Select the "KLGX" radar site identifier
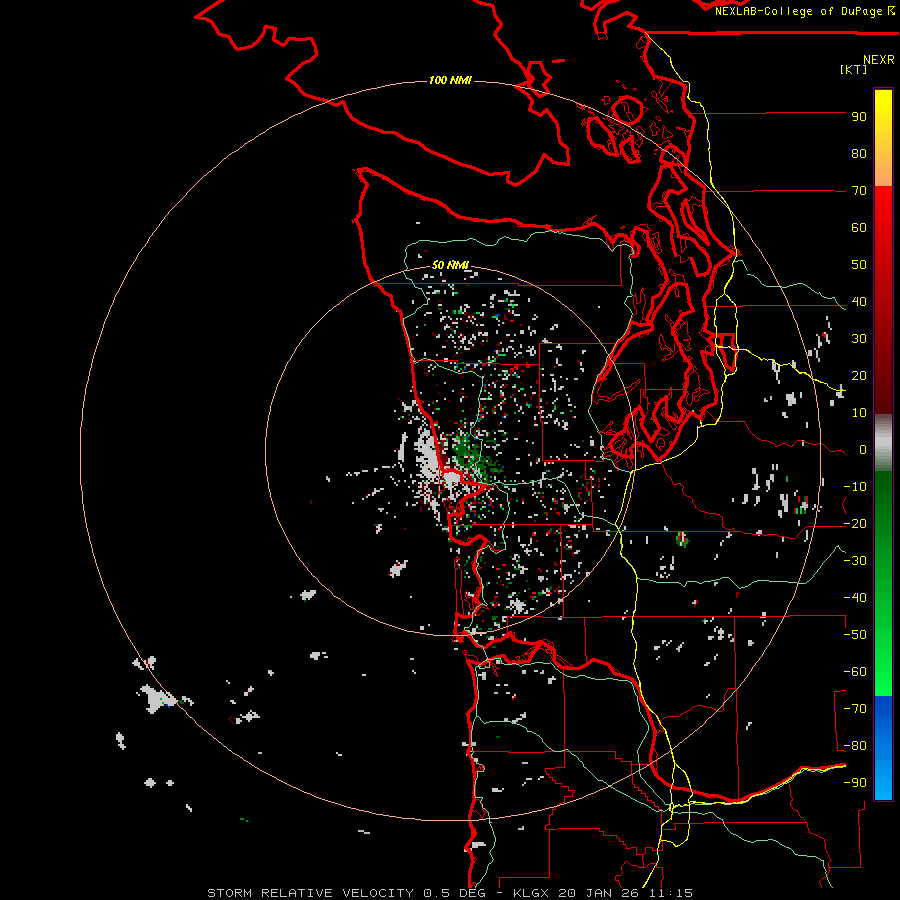The height and width of the screenshot is (900, 900). click(532, 893)
